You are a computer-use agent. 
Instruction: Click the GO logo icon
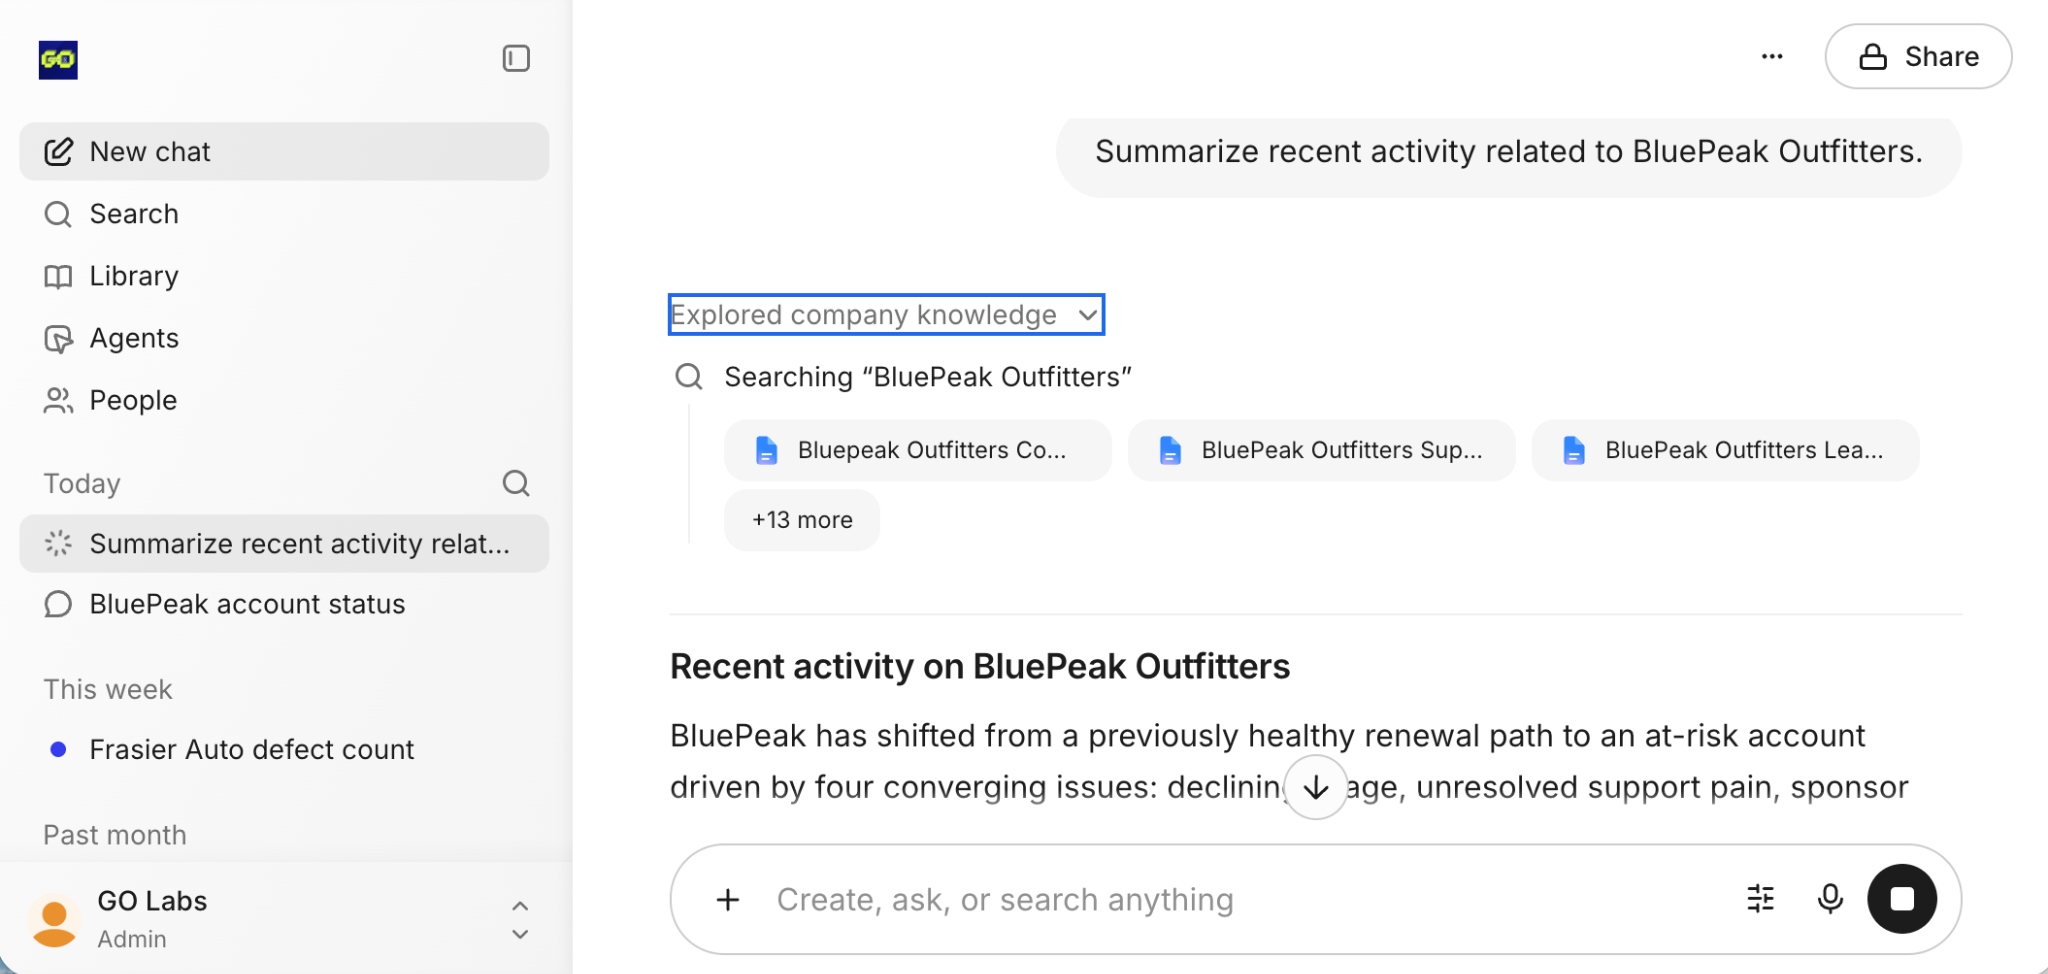[58, 60]
